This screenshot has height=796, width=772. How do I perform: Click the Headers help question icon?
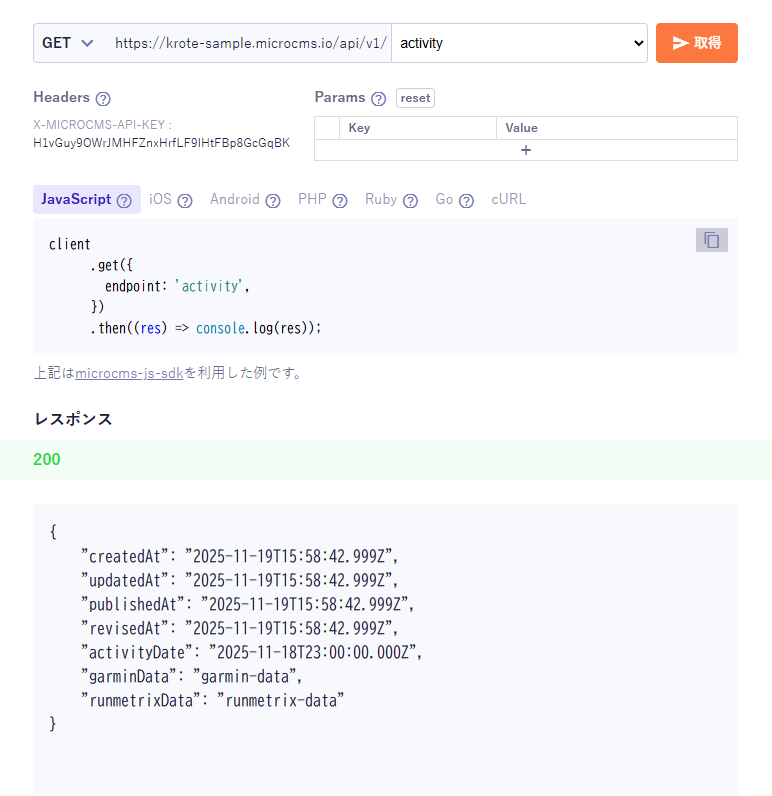point(102,98)
